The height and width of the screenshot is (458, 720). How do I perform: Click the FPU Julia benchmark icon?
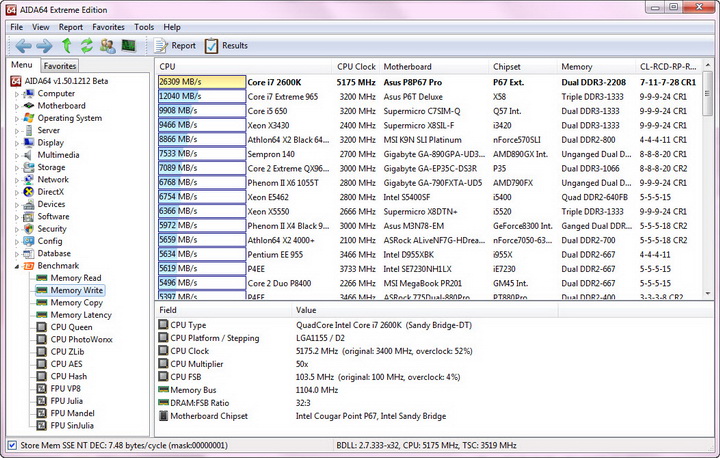pyautogui.click(x=41, y=401)
